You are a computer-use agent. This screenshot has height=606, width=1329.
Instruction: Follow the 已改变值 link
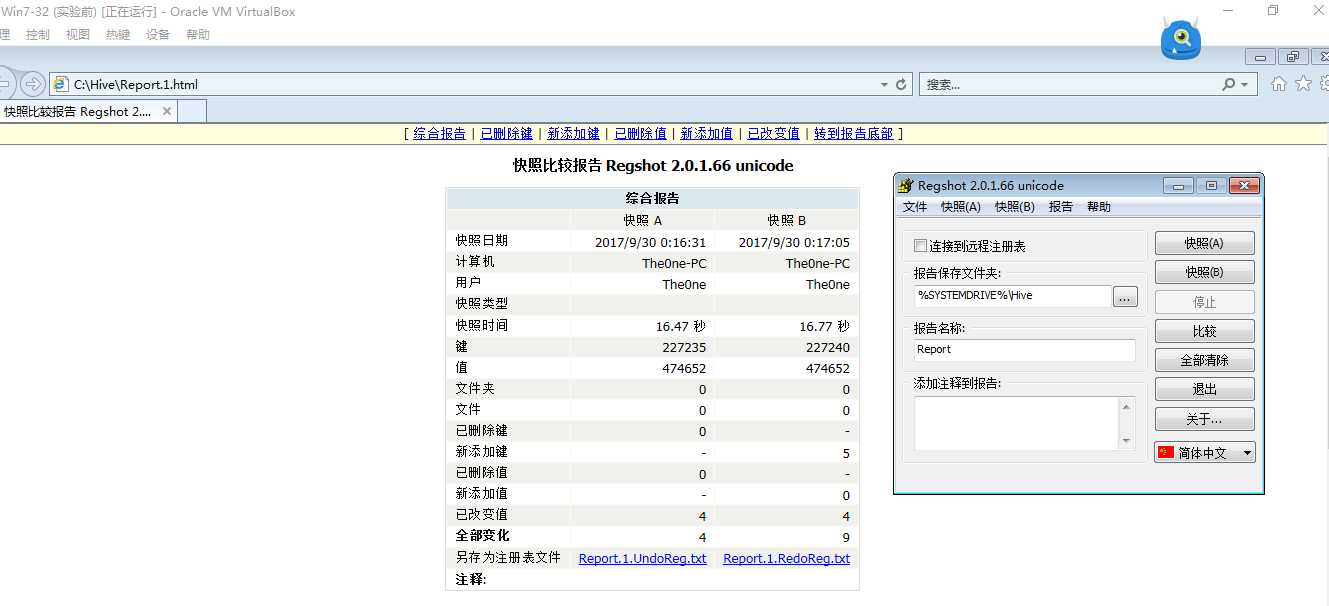click(x=774, y=133)
